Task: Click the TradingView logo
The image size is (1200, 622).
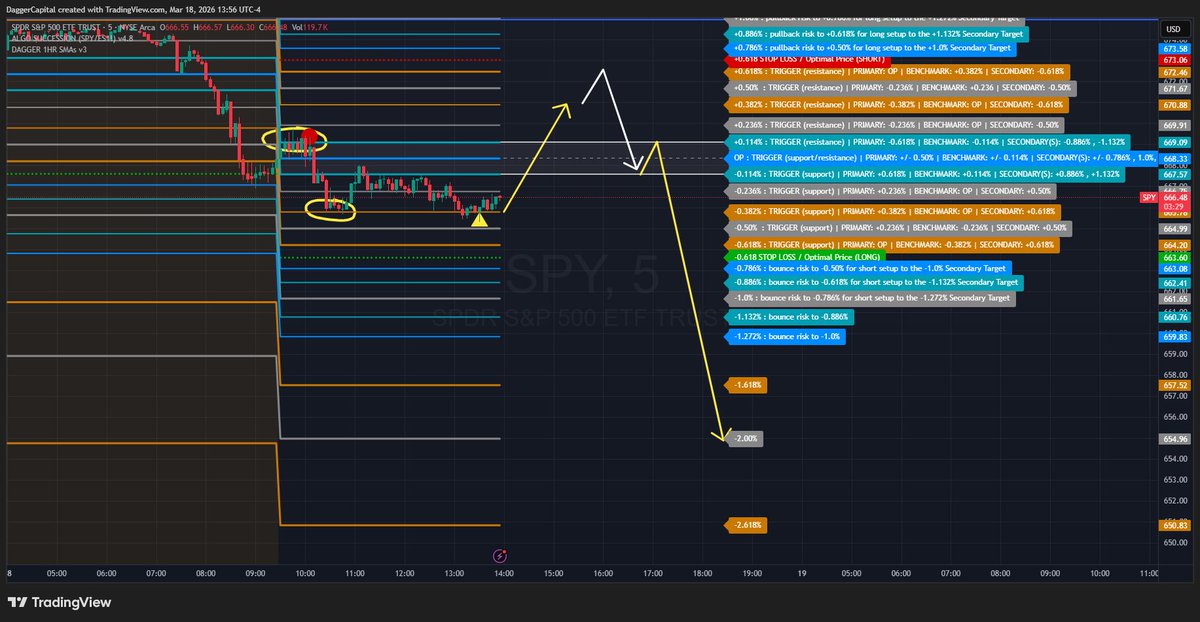Action: 59,602
